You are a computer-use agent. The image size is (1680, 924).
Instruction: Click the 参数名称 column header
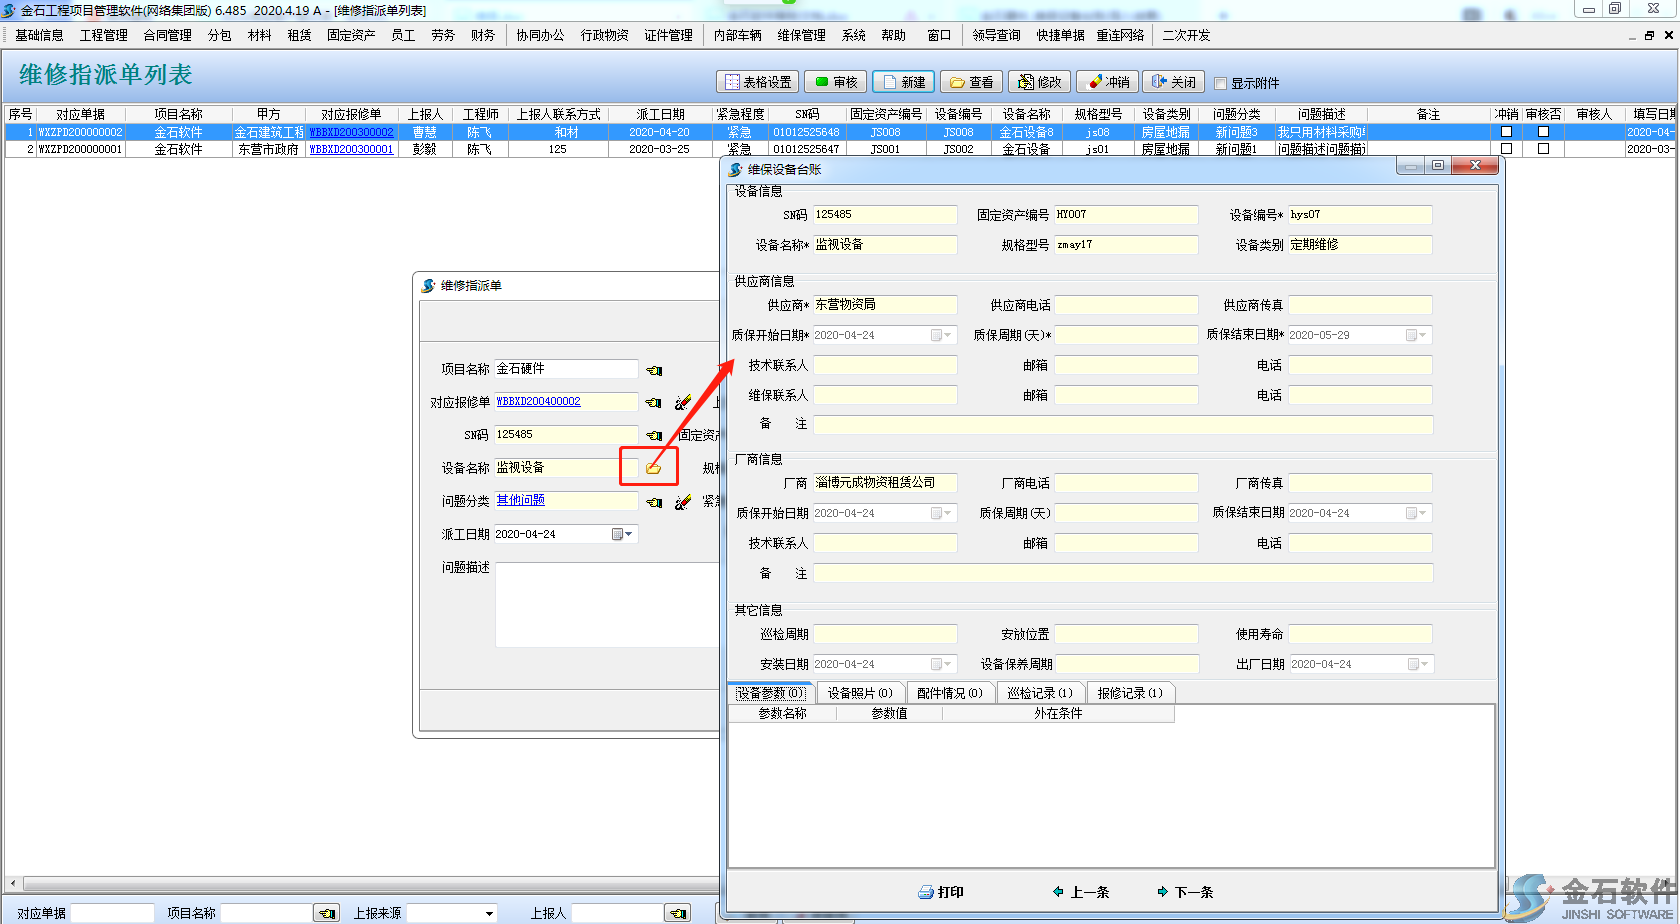782,713
